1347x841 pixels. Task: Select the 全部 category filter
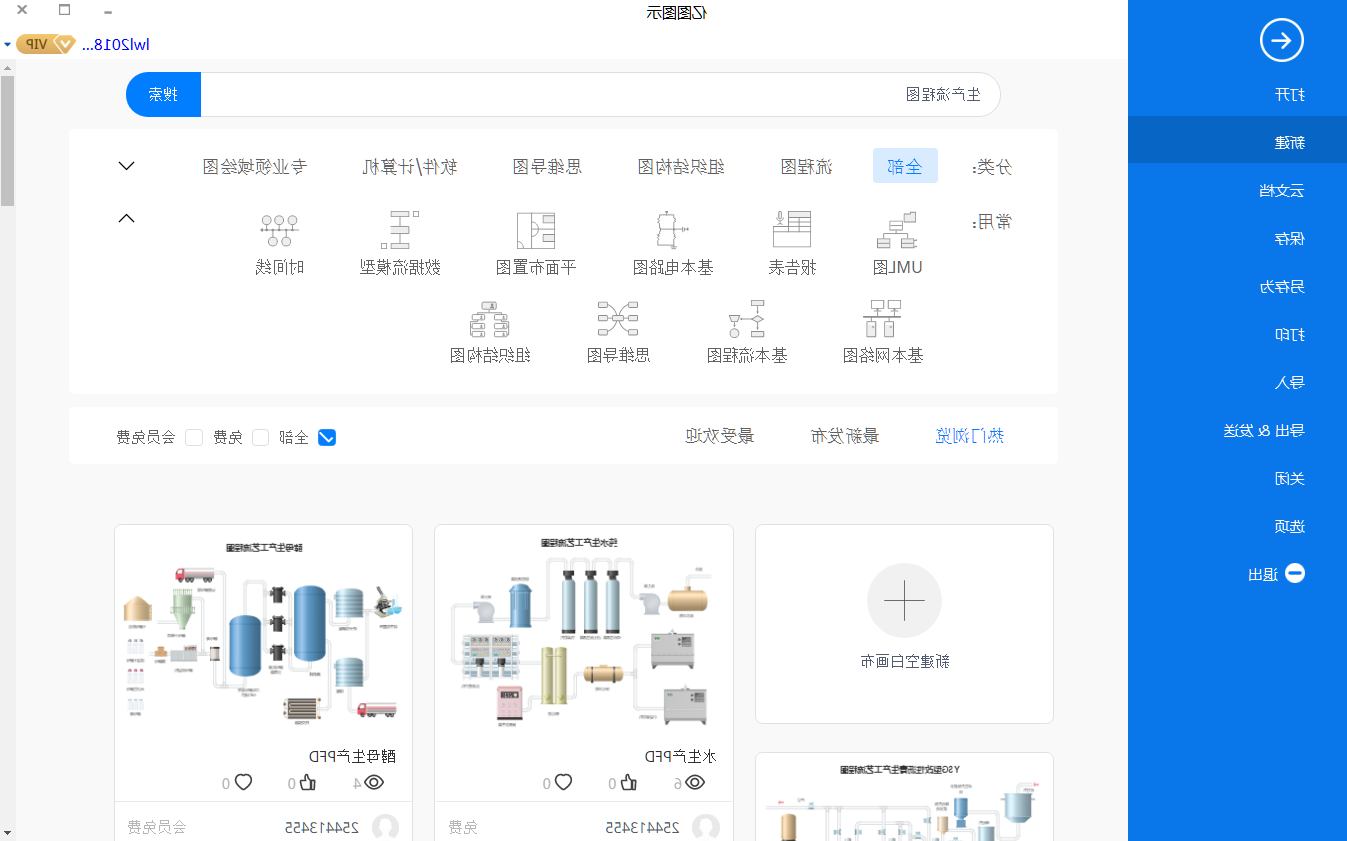click(x=905, y=166)
